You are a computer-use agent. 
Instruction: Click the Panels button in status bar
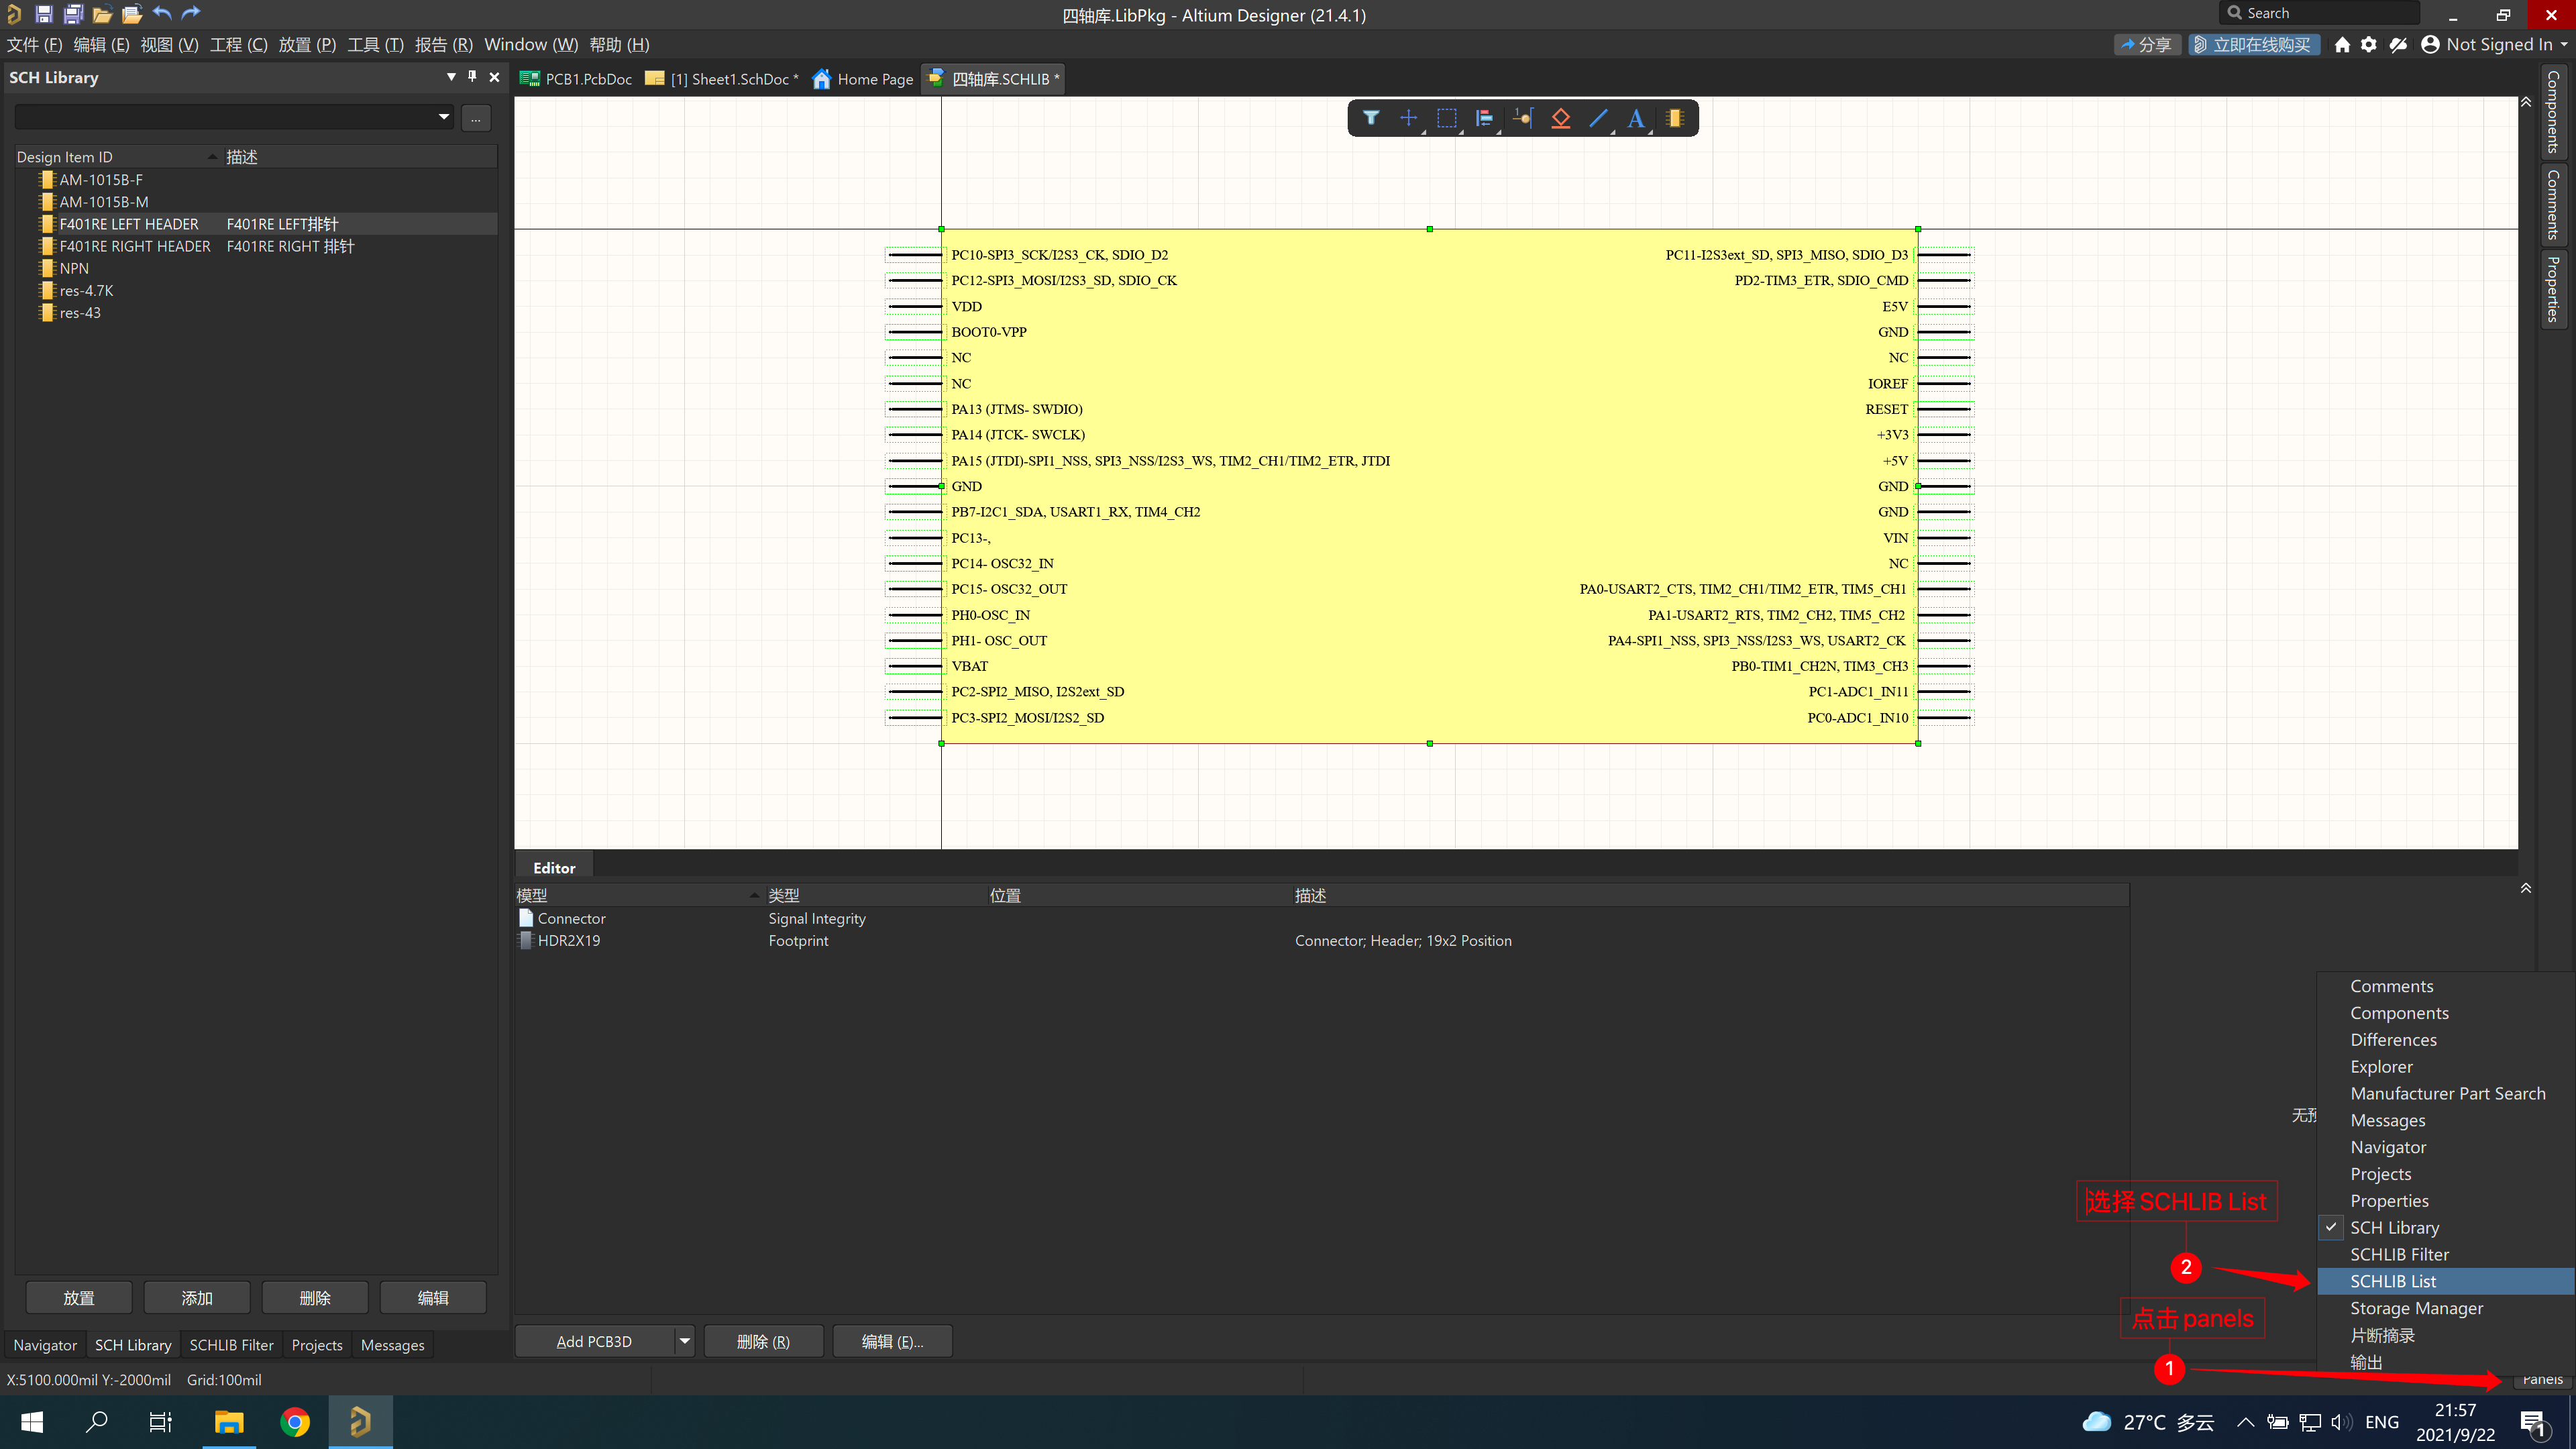(x=2542, y=1381)
